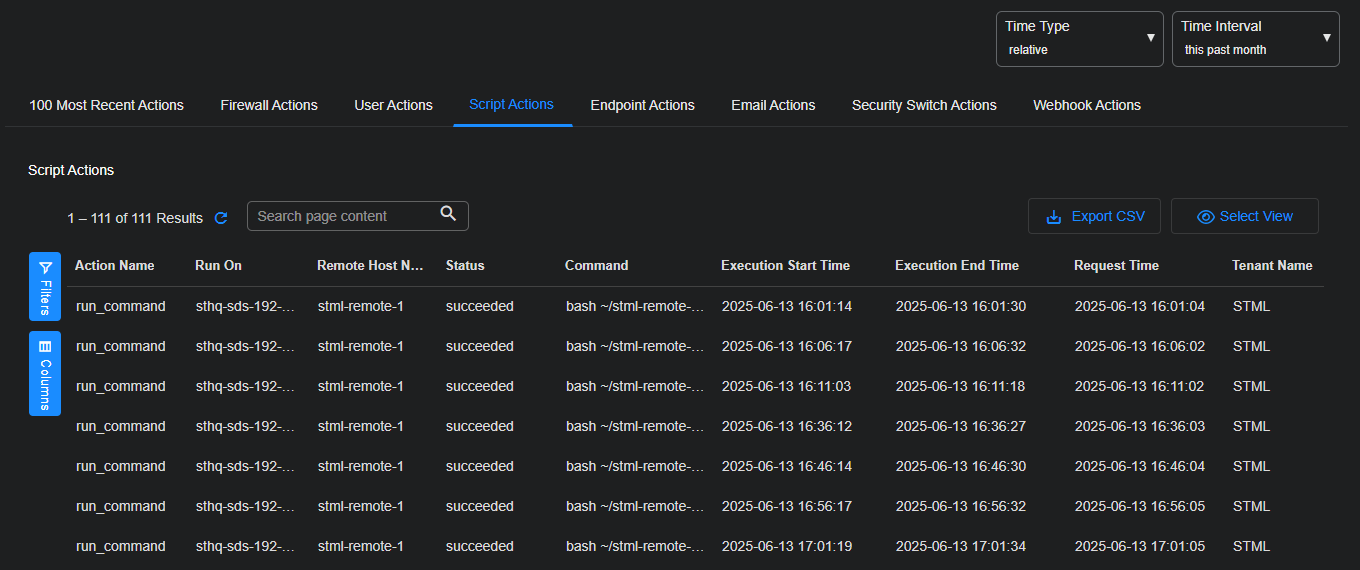The height and width of the screenshot is (570, 1360).
Task: Click the Command cell in 17:01:19 row
Action: point(635,546)
